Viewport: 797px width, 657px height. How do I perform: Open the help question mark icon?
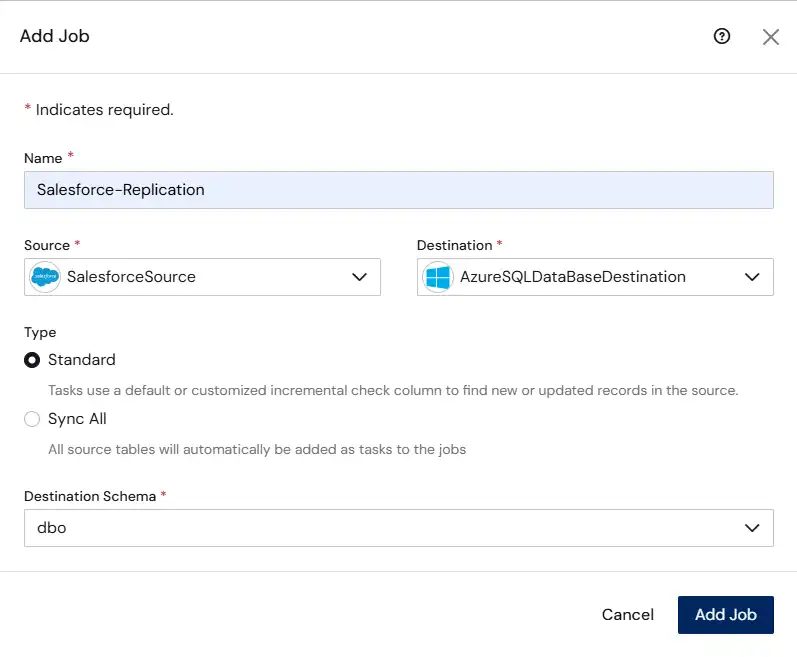coord(721,36)
